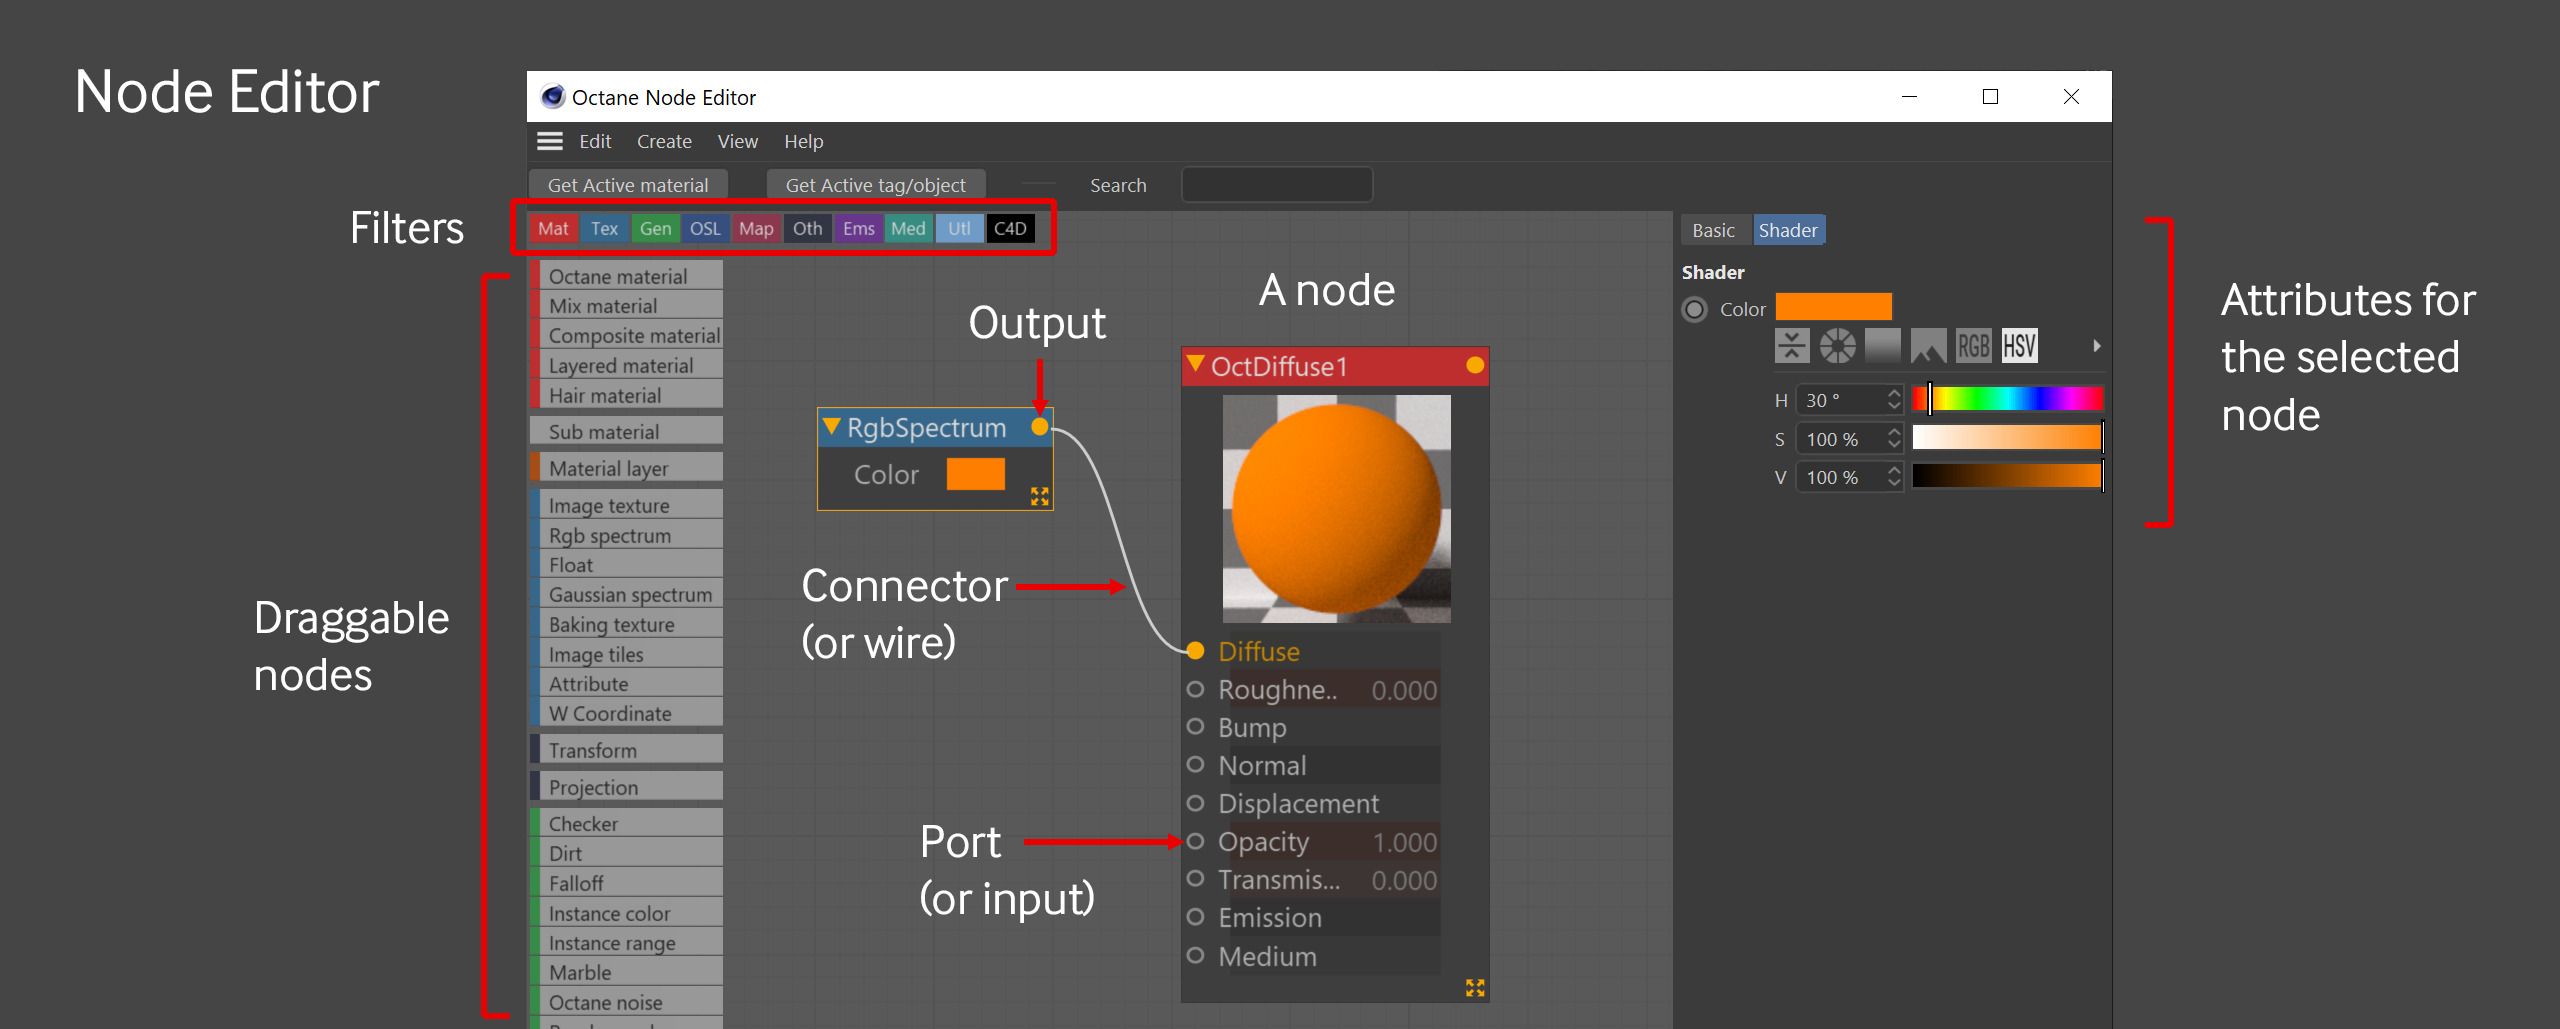Toggle the Tex filter
Viewport: 2560px width, 1029px height.
pos(605,228)
